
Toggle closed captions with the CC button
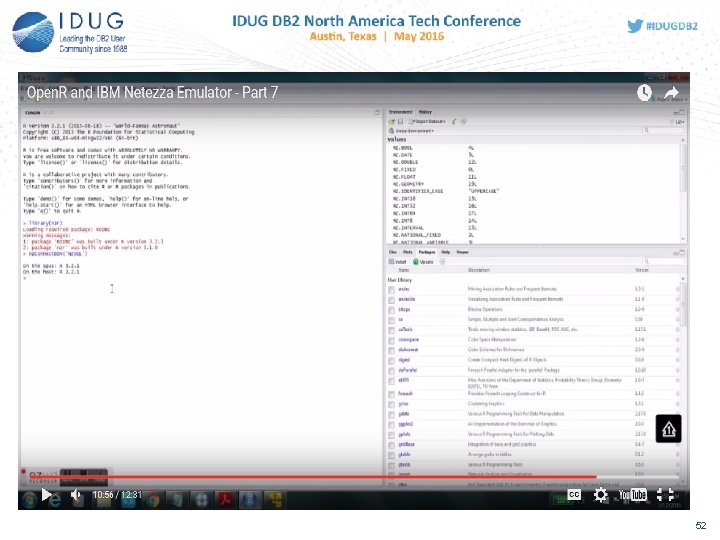[574, 495]
